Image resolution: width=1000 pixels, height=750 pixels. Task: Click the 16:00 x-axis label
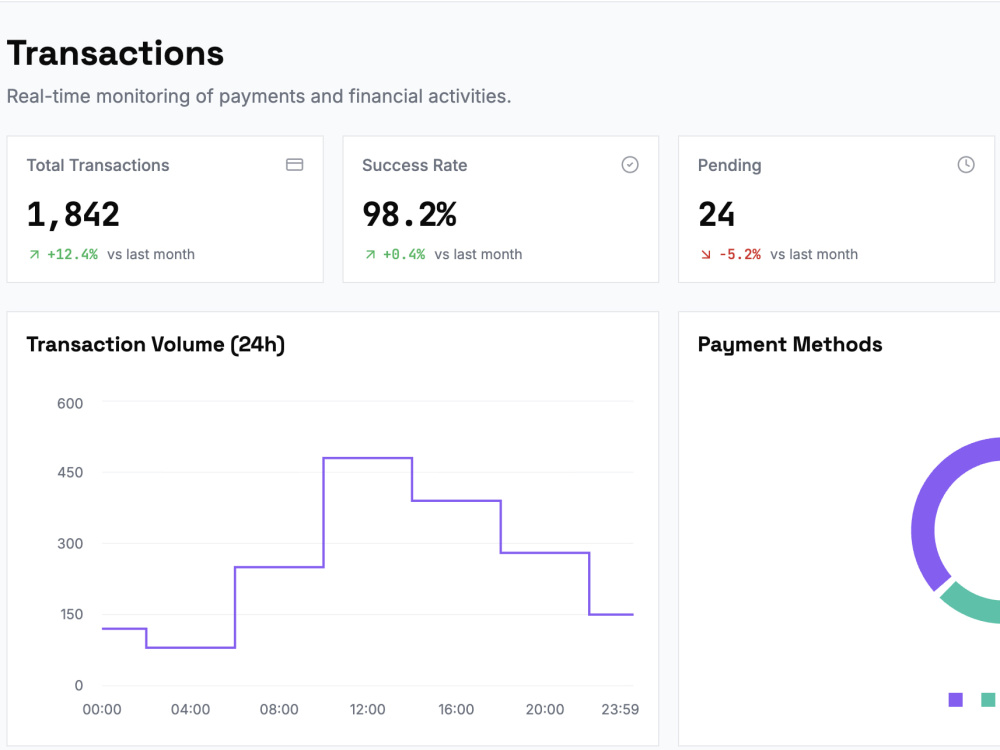click(x=456, y=710)
